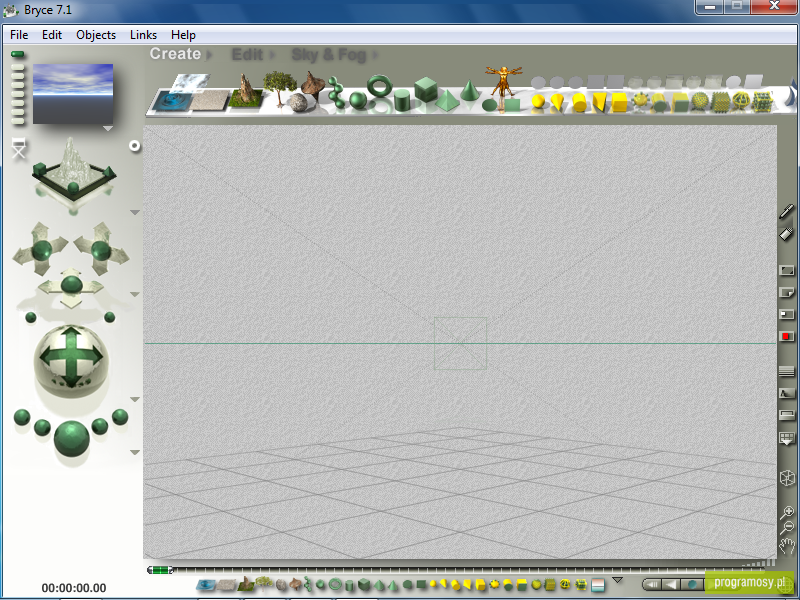Toggle the red plop-render square
This screenshot has width=800, height=600.
(x=786, y=336)
